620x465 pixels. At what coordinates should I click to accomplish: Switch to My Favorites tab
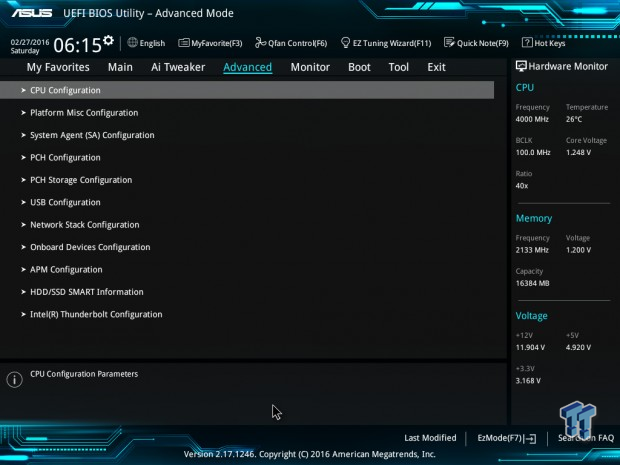(58, 67)
